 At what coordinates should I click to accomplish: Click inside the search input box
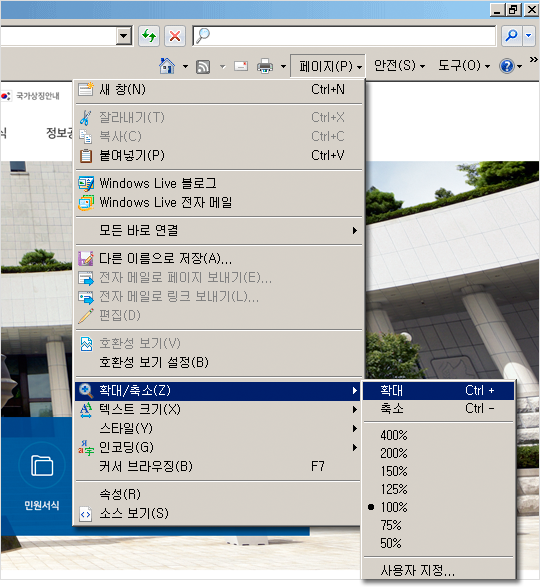(344, 36)
